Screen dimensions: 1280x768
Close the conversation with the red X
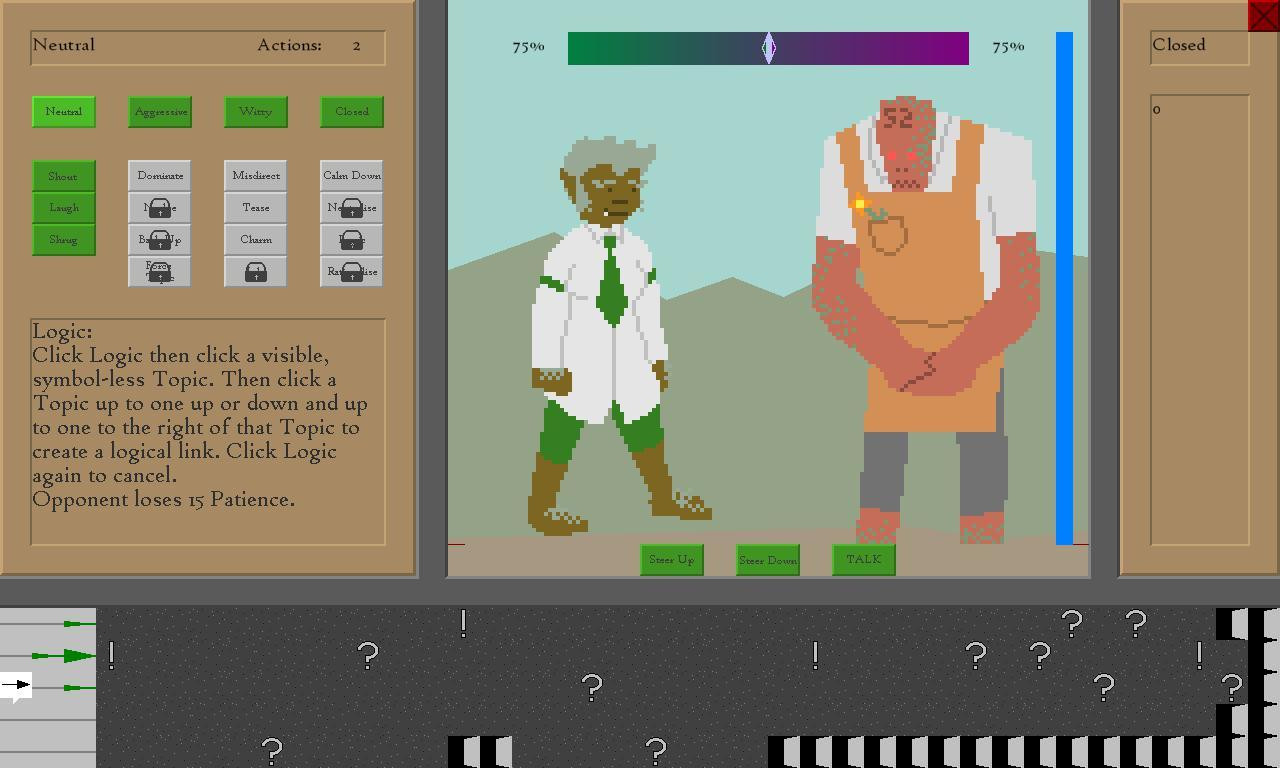pyautogui.click(x=1263, y=16)
